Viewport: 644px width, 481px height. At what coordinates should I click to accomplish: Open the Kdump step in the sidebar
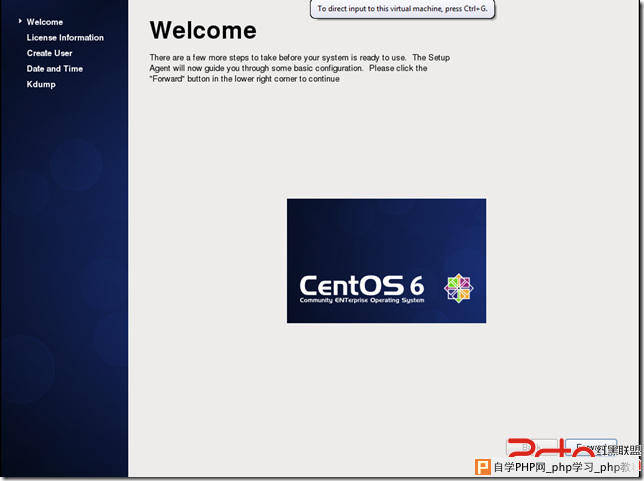coord(41,84)
